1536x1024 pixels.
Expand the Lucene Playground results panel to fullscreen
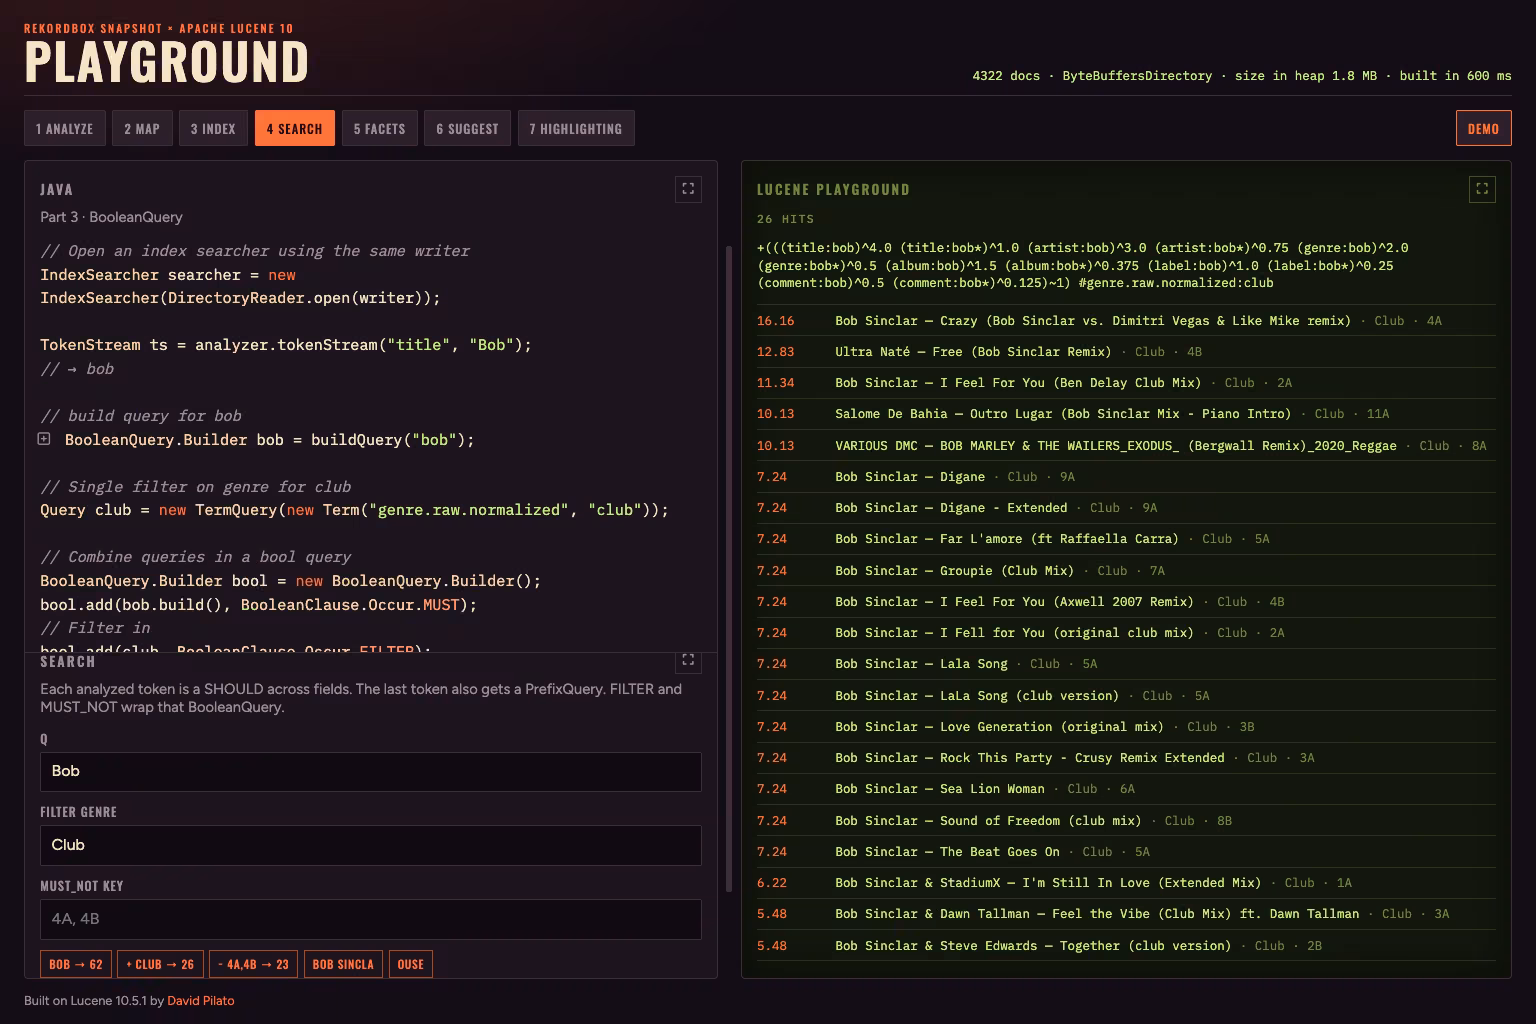point(1482,189)
